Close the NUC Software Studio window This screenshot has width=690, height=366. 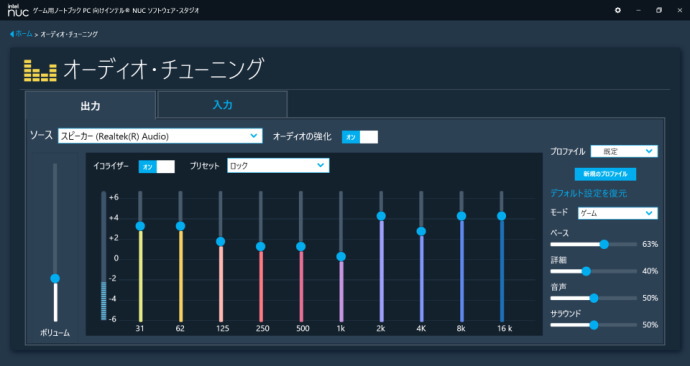(x=679, y=10)
